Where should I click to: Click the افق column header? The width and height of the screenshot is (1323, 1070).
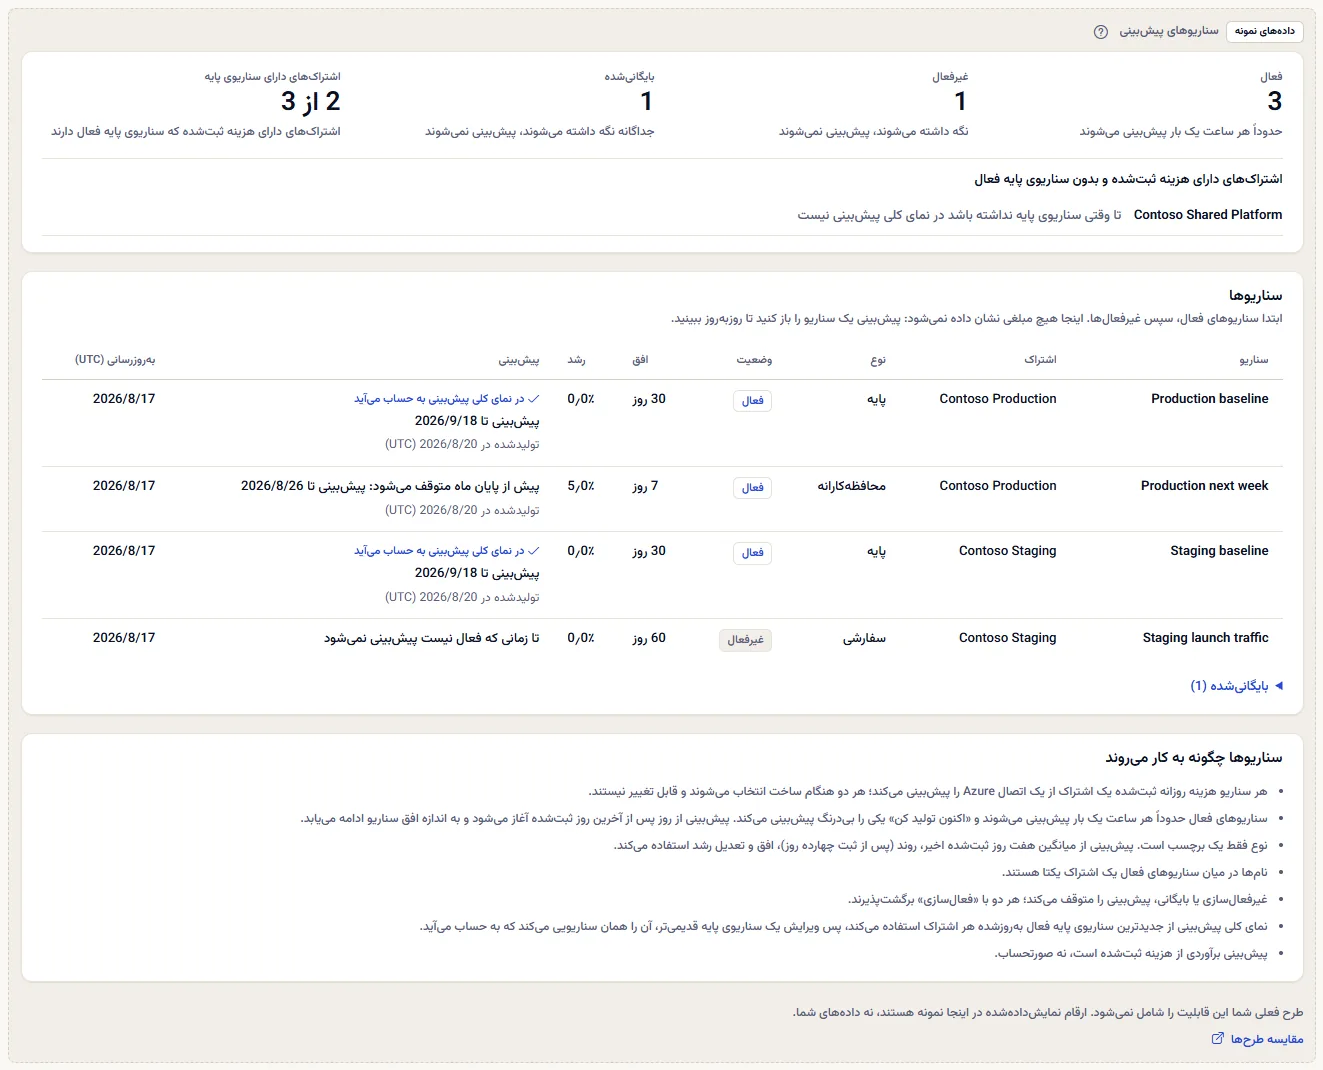coord(640,360)
